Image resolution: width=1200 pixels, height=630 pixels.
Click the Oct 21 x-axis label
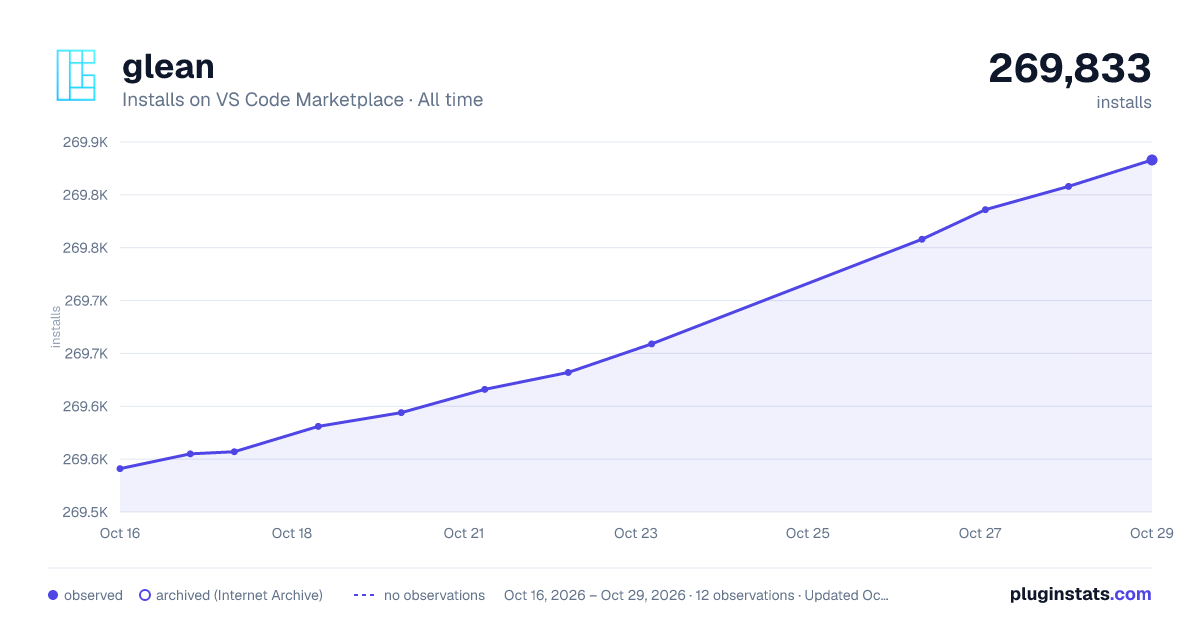[464, 533]
